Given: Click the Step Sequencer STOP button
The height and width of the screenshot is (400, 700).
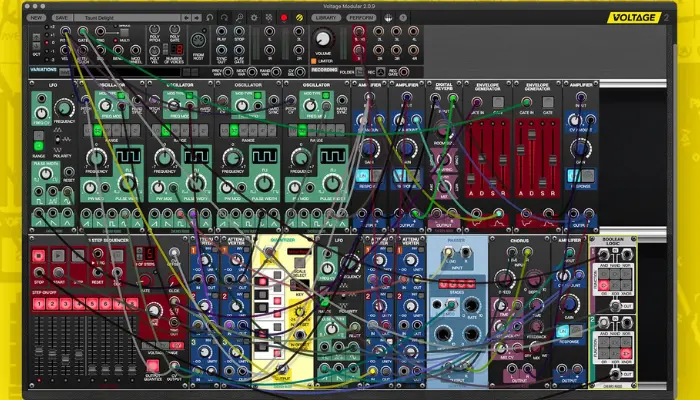Looking at the screenshot, I should pos(39,256).
